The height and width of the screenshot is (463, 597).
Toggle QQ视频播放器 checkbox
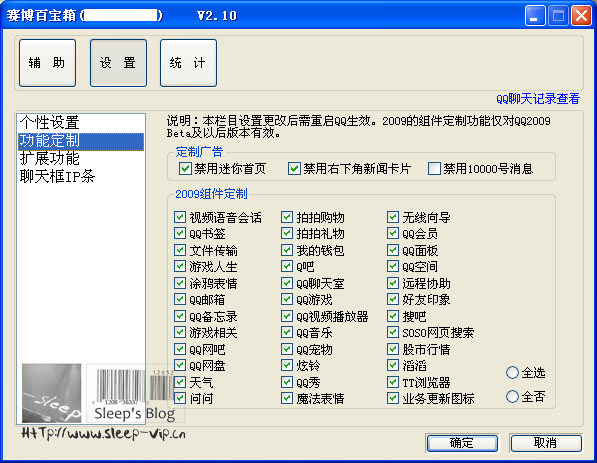pos(287,316)
